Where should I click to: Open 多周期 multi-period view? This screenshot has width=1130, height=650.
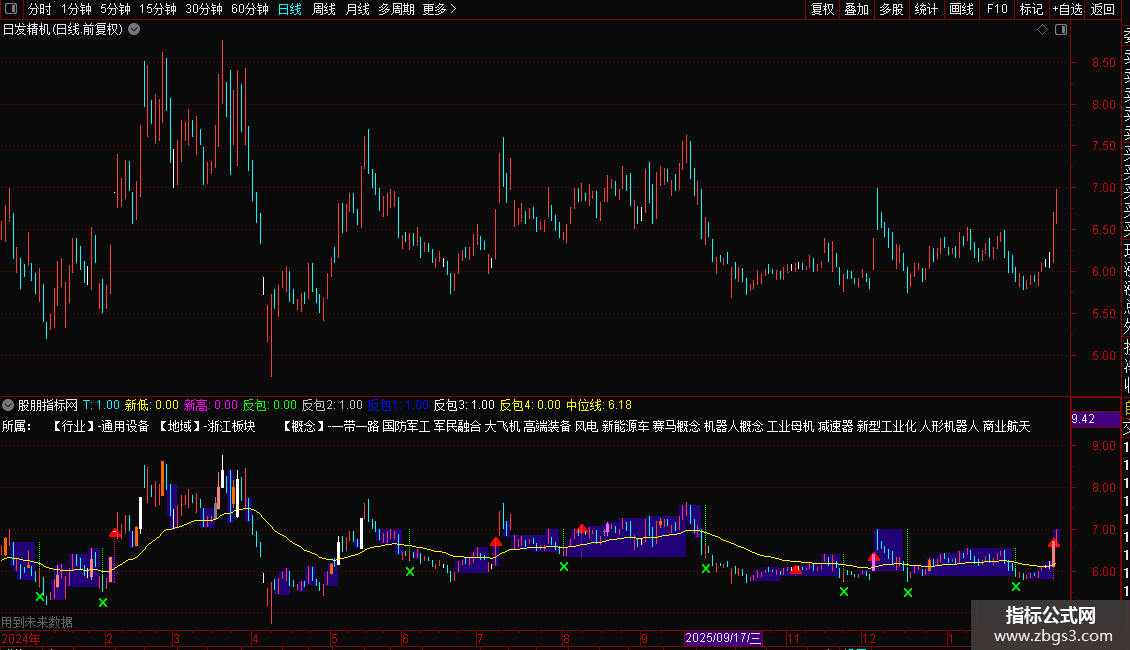(x=396, y=9)
